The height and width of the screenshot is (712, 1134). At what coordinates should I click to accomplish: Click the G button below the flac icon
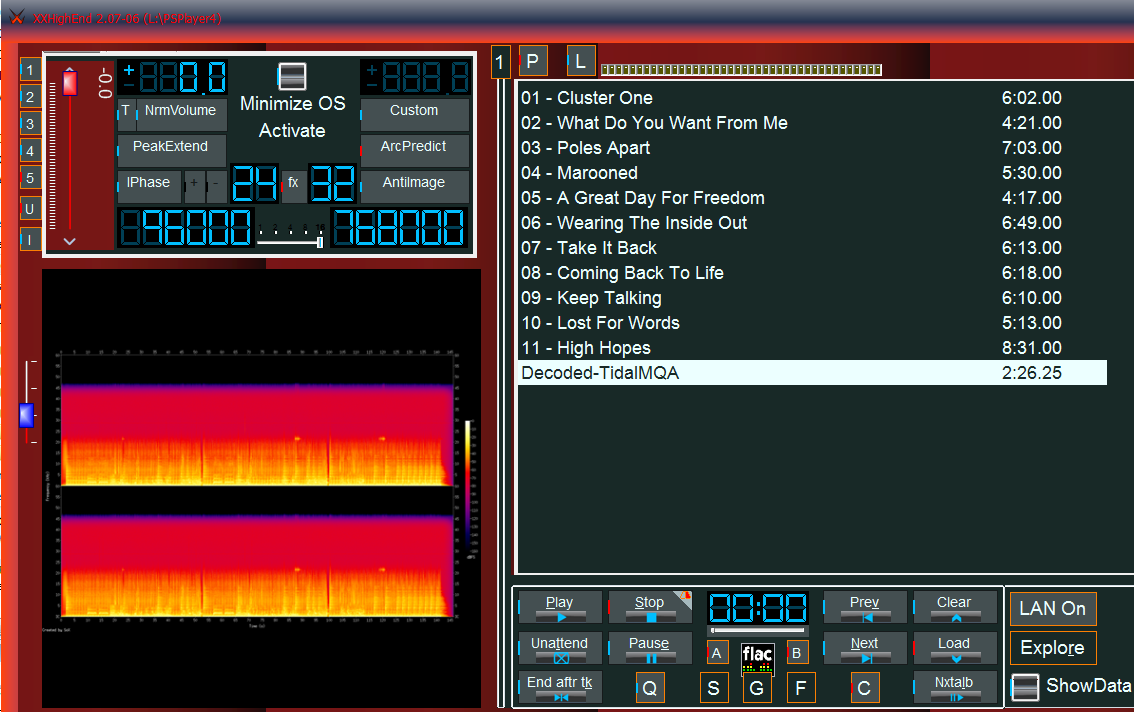click(757, 688)
